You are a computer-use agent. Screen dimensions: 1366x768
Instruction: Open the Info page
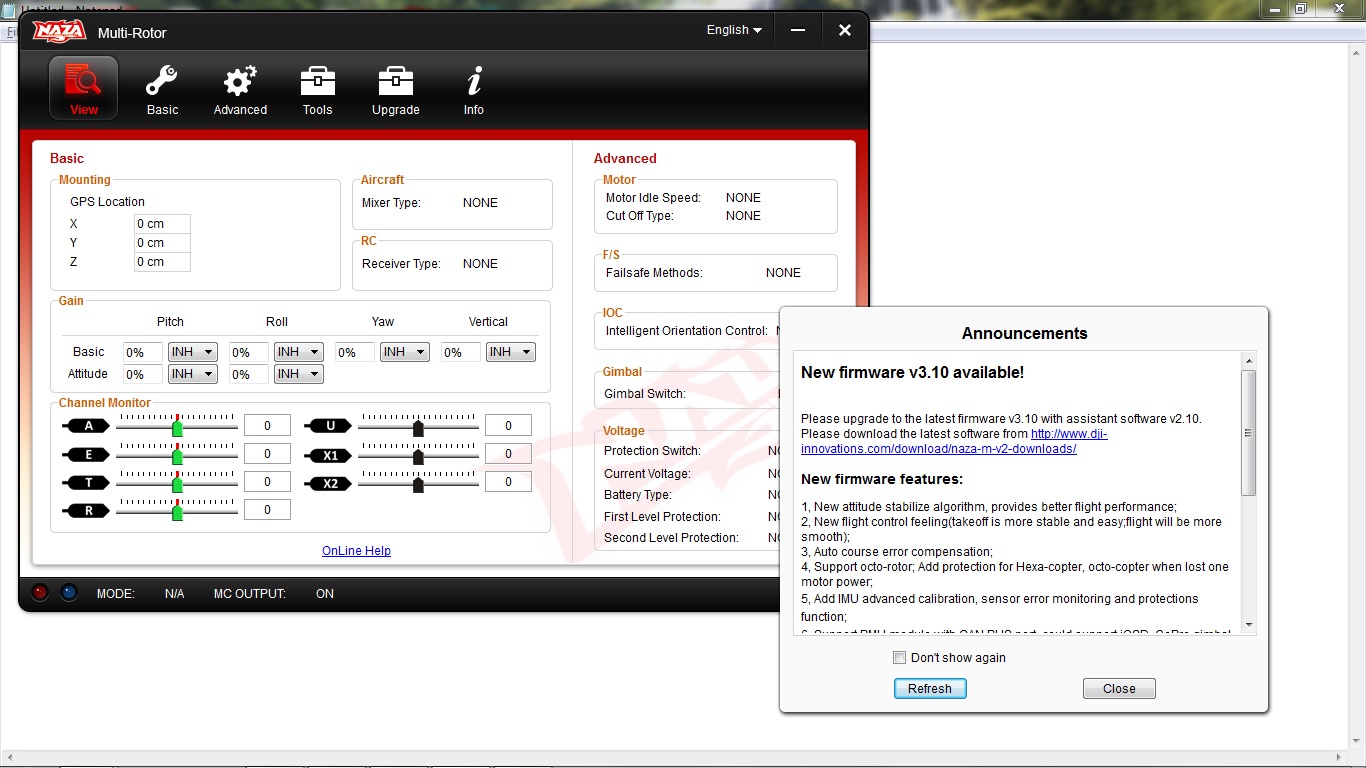(x=474, y=90)
